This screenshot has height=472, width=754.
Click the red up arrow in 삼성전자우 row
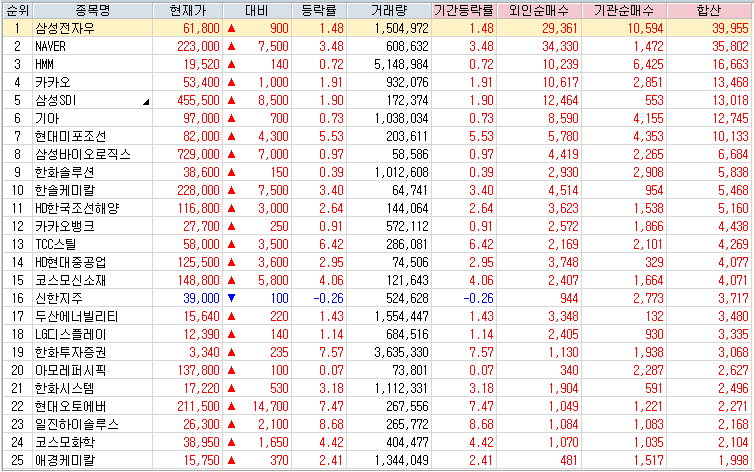pyautogui.click(x=231, y=28)
